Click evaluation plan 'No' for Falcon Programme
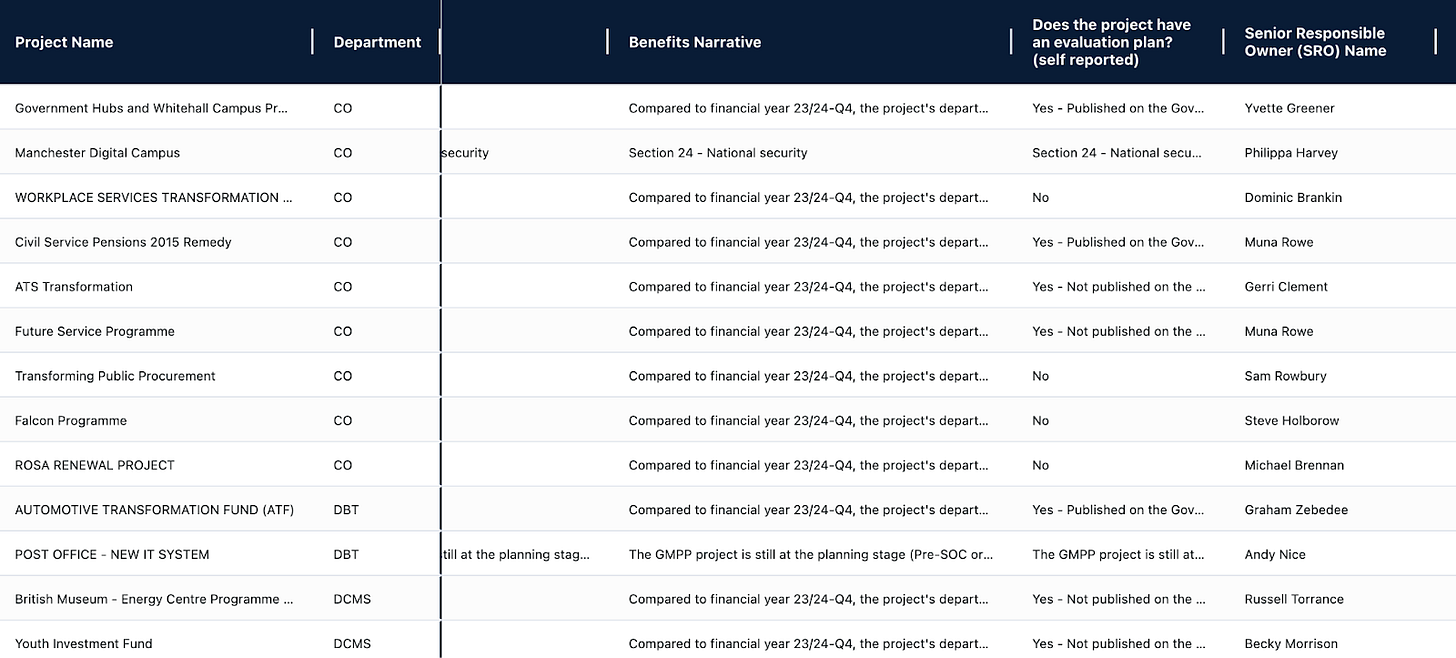 1041,420
